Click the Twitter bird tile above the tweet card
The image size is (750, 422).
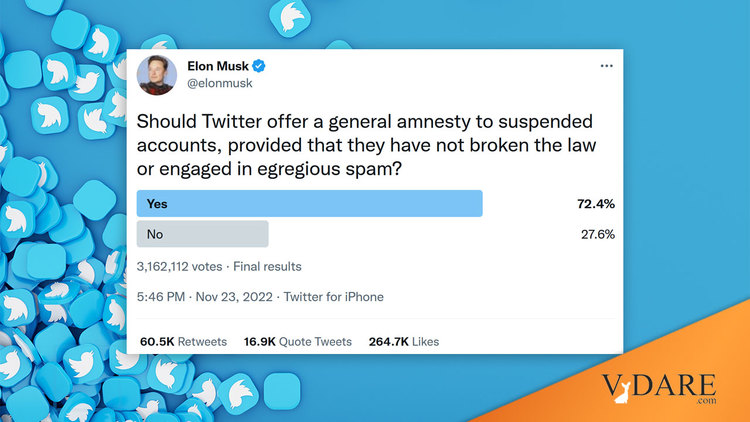coord(290,18)
